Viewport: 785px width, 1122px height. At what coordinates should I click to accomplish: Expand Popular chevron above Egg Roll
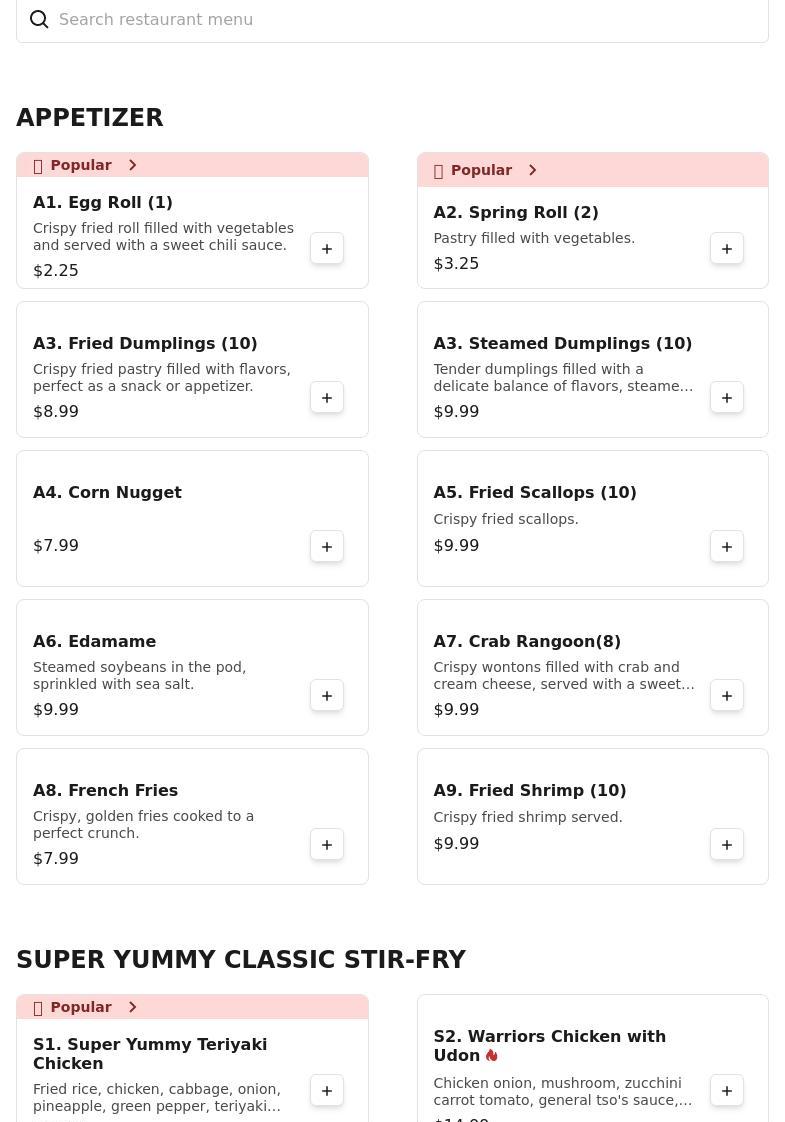click(132, 165)
